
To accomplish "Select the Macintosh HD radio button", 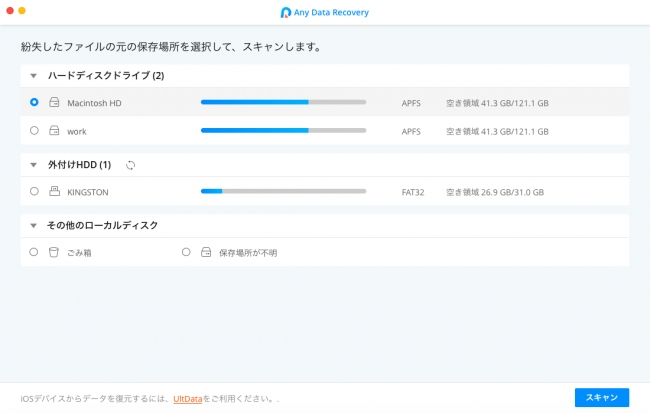I will pyautogui.click(x=34, y=102).
